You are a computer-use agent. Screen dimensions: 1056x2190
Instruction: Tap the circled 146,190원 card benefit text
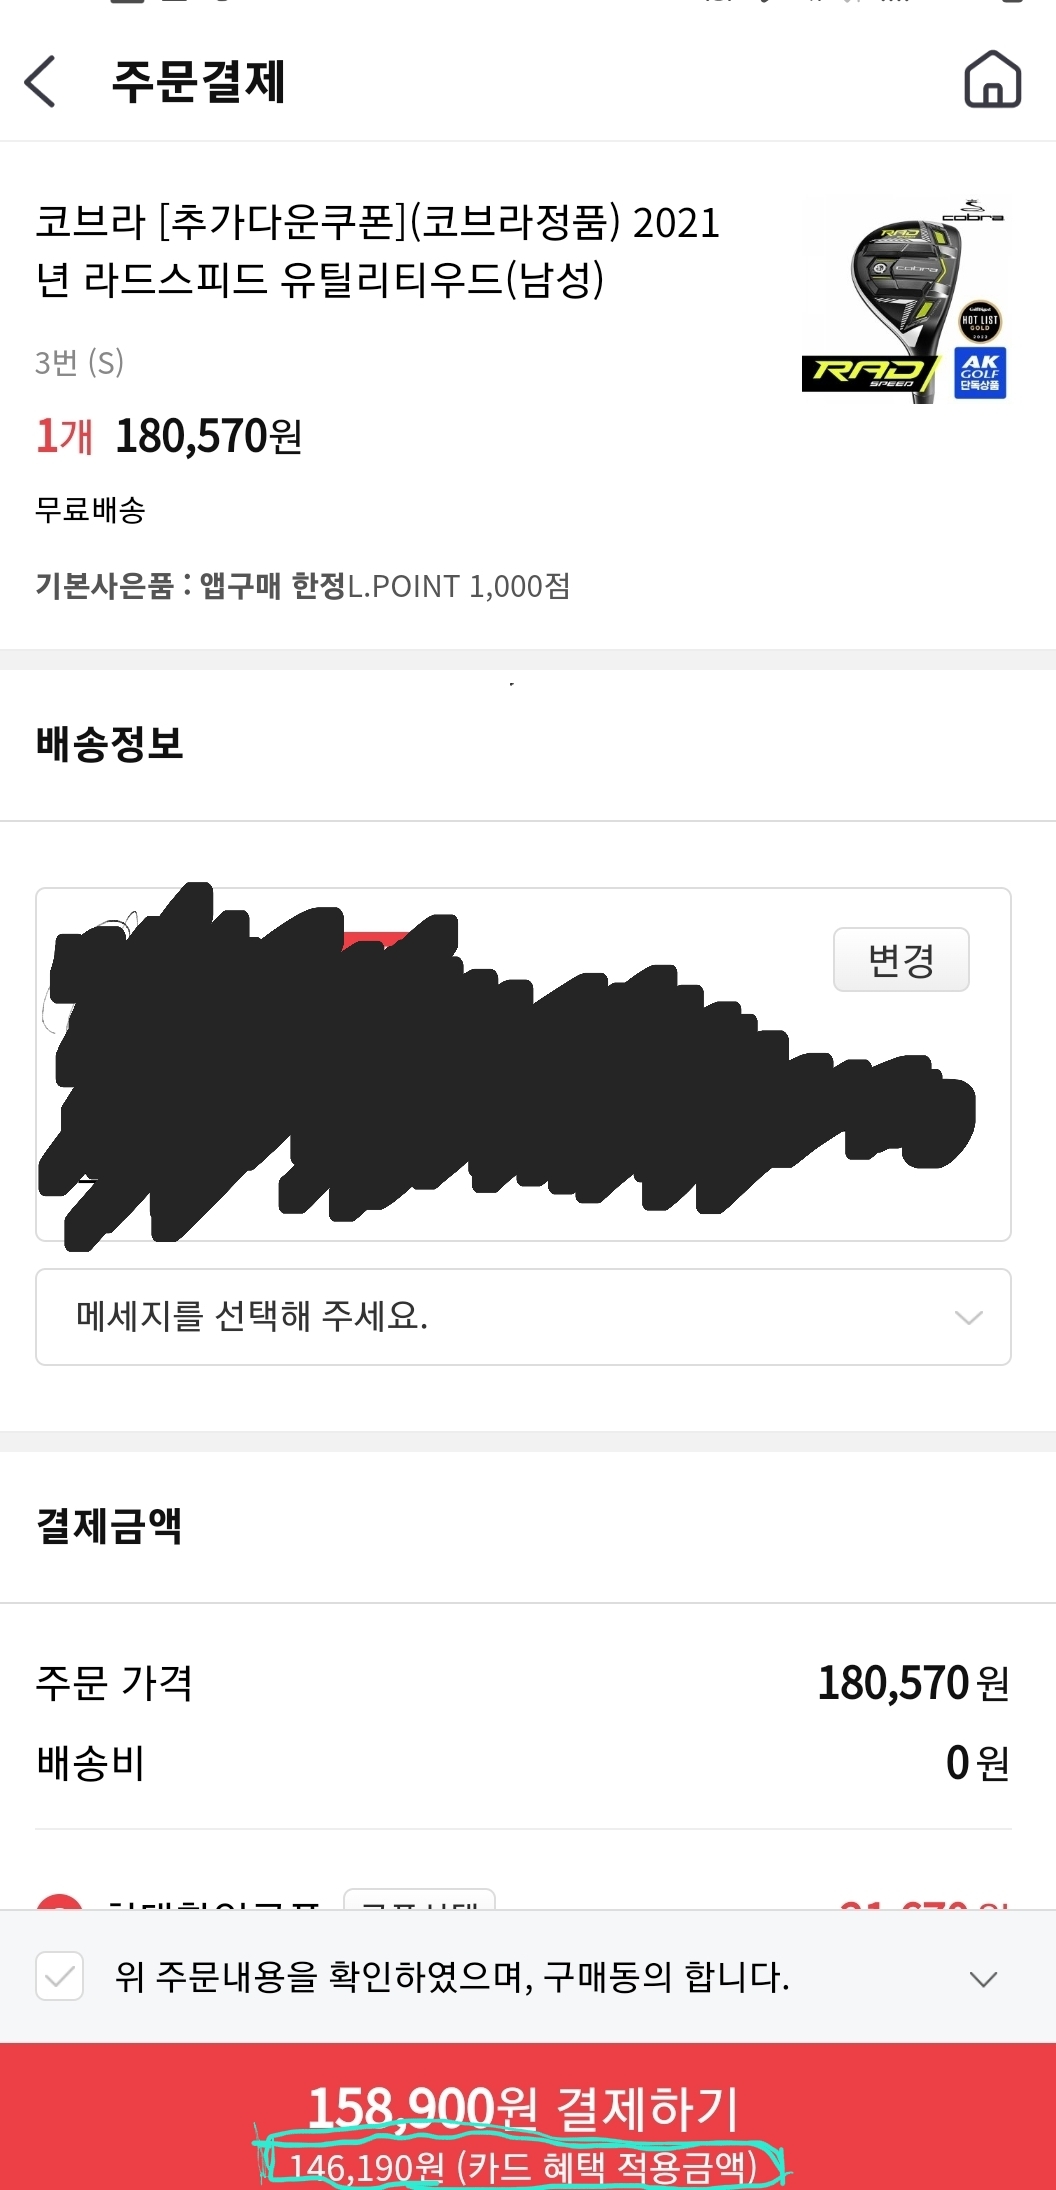[522, 2166]
